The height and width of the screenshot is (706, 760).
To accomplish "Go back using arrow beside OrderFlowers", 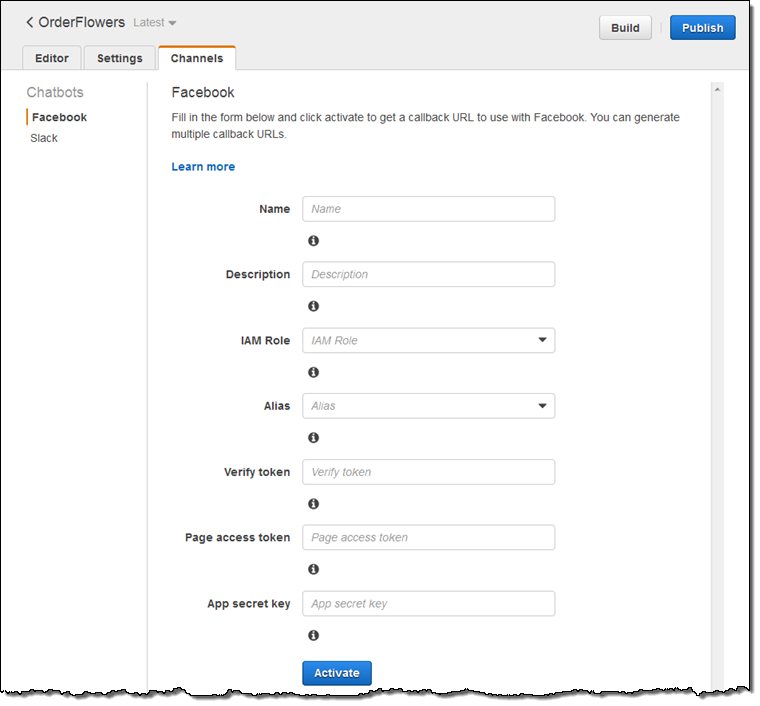I will pyautogui.click(x=30, y=22).
